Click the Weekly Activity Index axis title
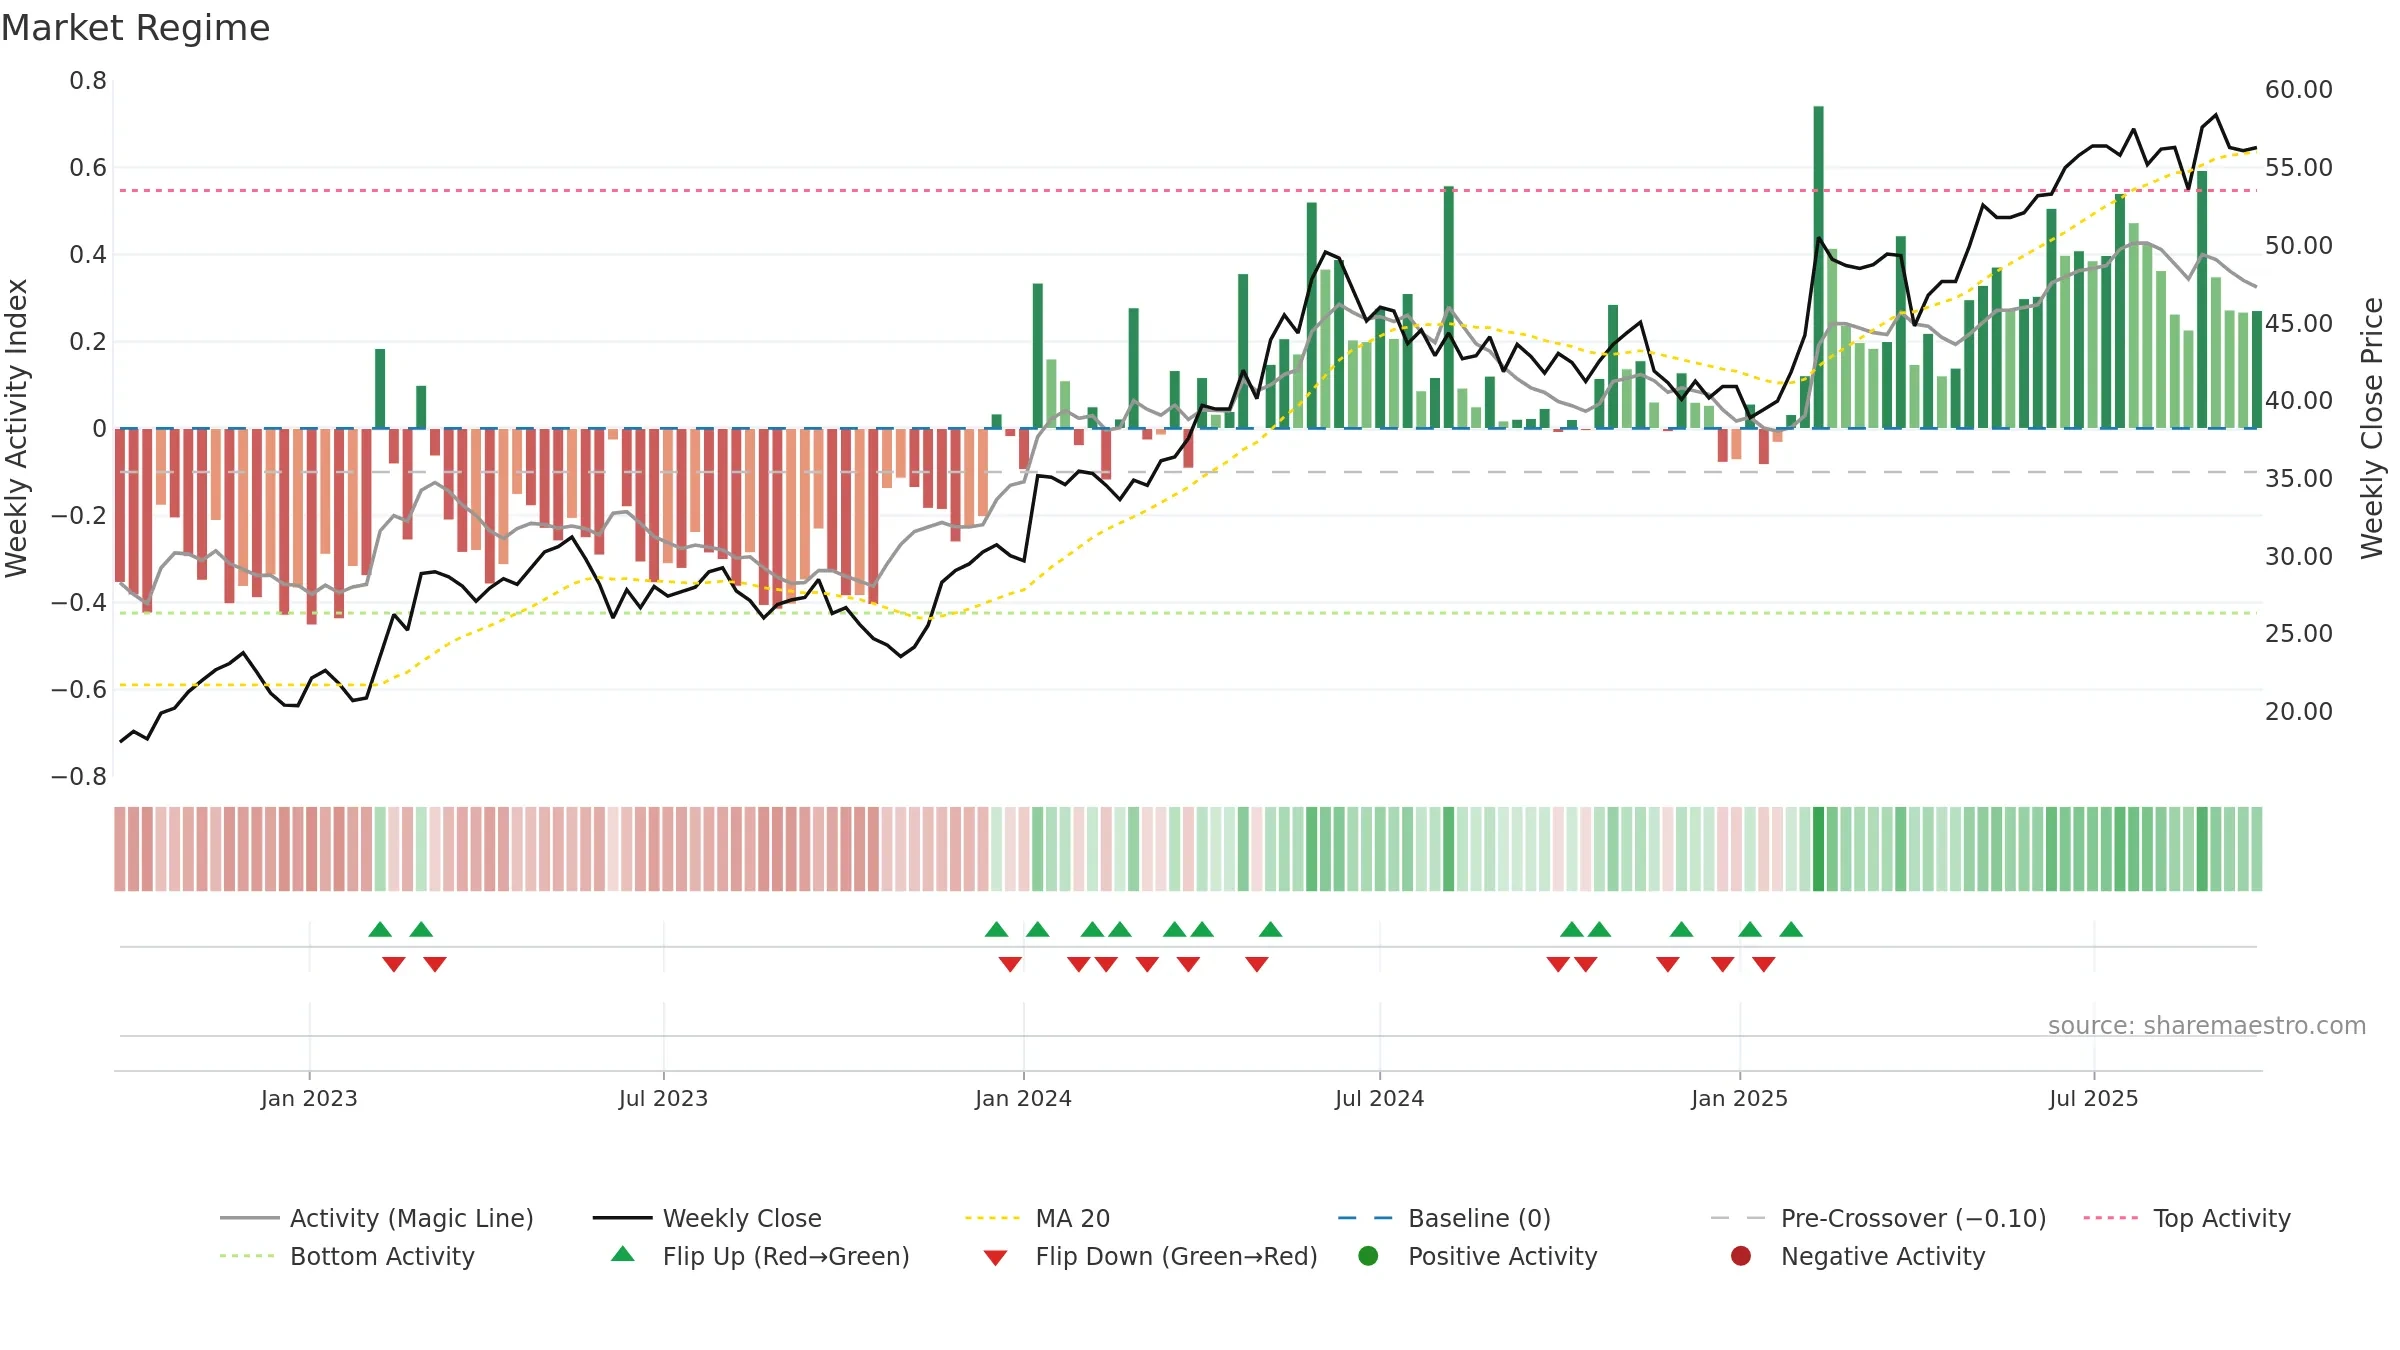Viewport: 2400px width, 1350px height. 16,428
